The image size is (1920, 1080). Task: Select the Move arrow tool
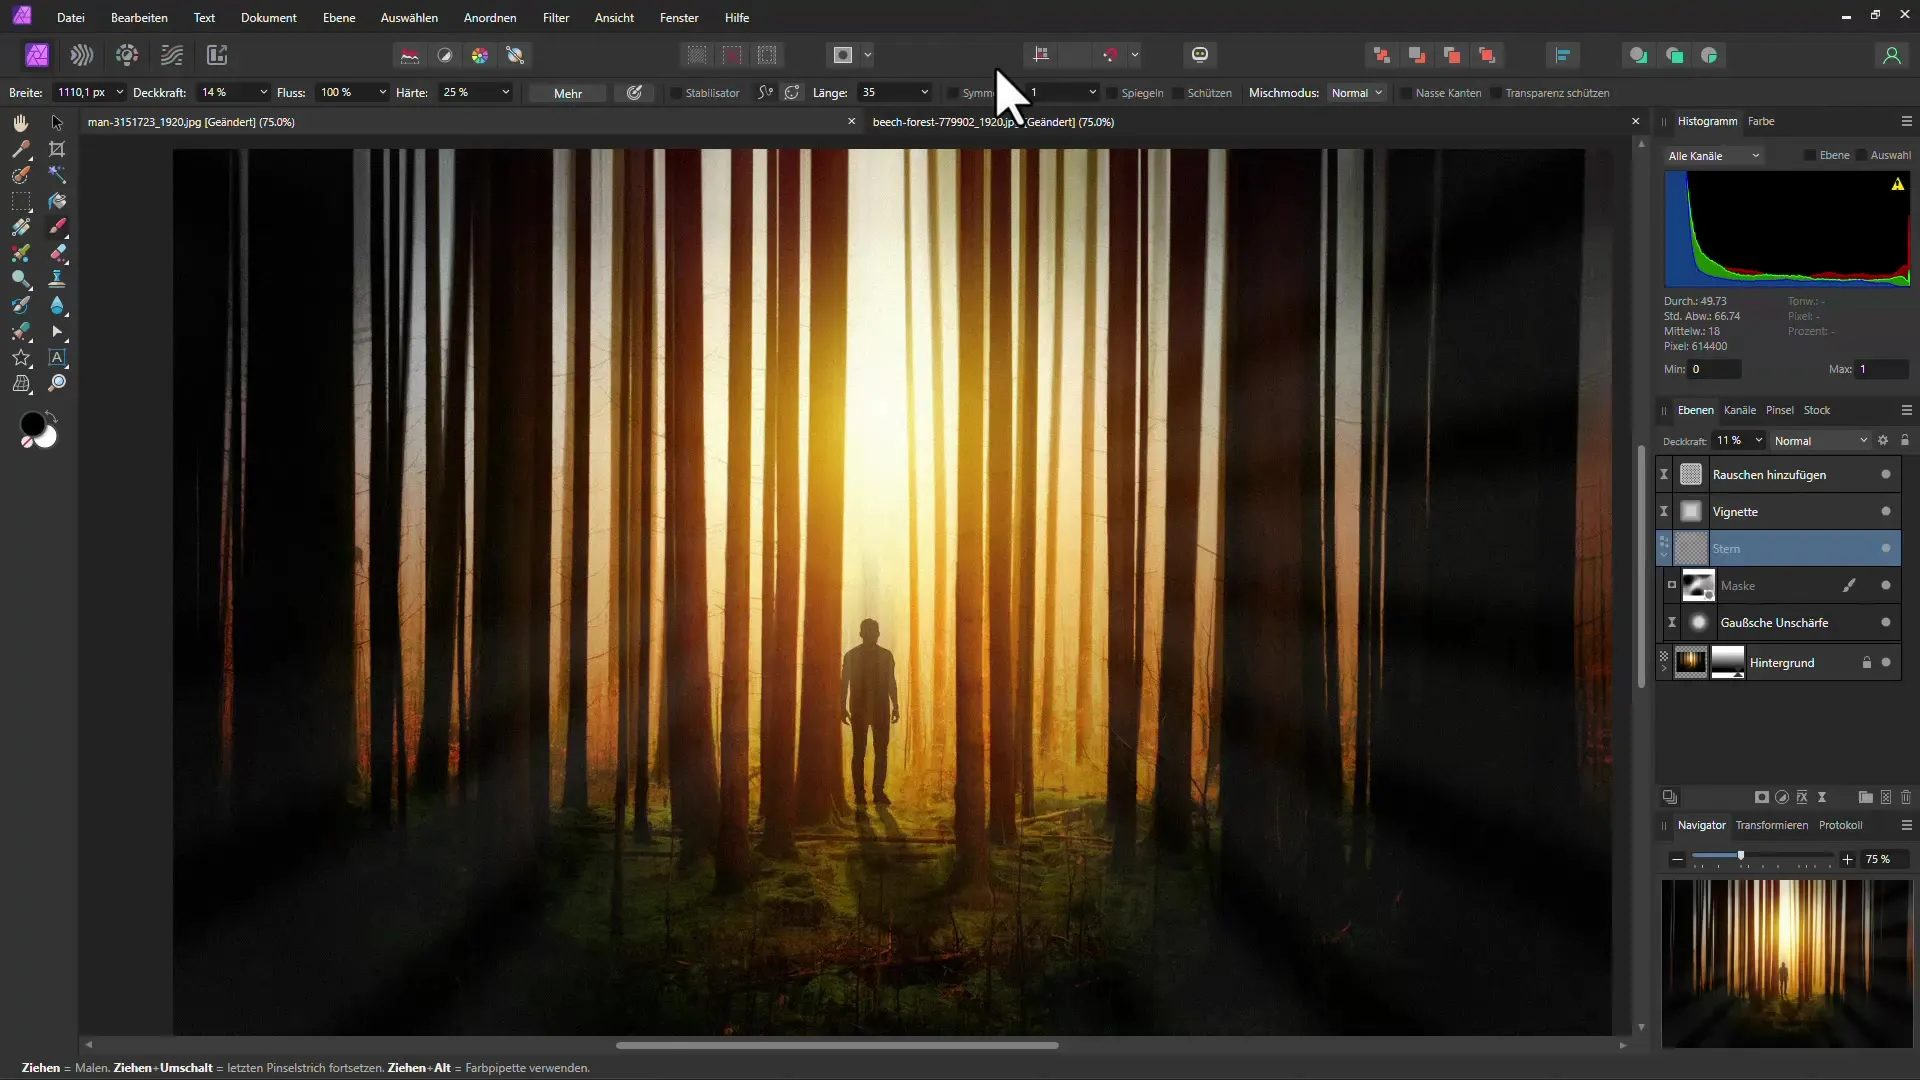click(x=57, y=122)
